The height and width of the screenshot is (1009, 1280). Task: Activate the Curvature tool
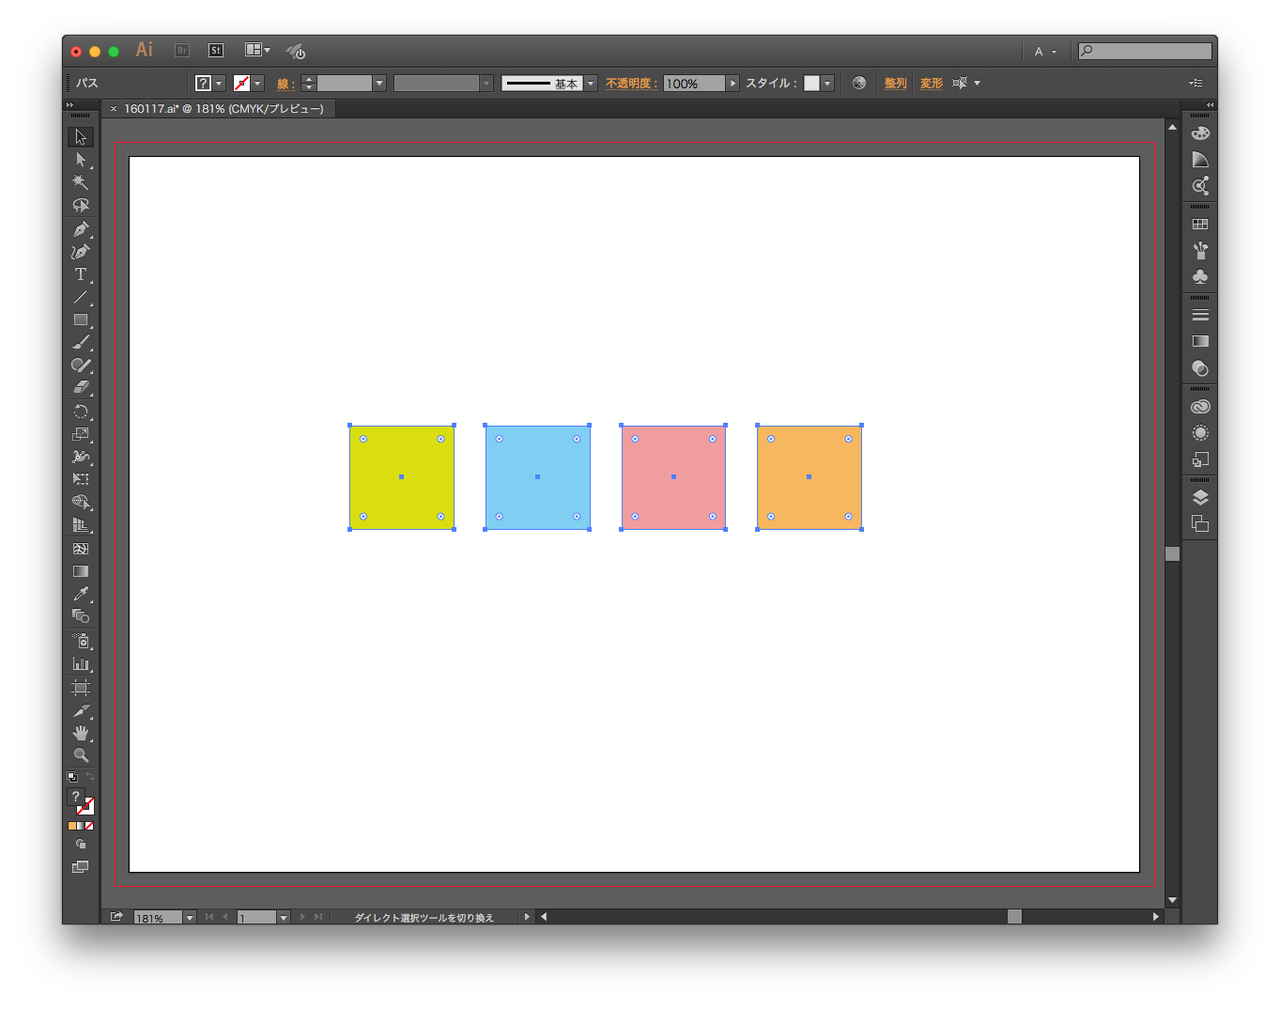tap(81, 251)
